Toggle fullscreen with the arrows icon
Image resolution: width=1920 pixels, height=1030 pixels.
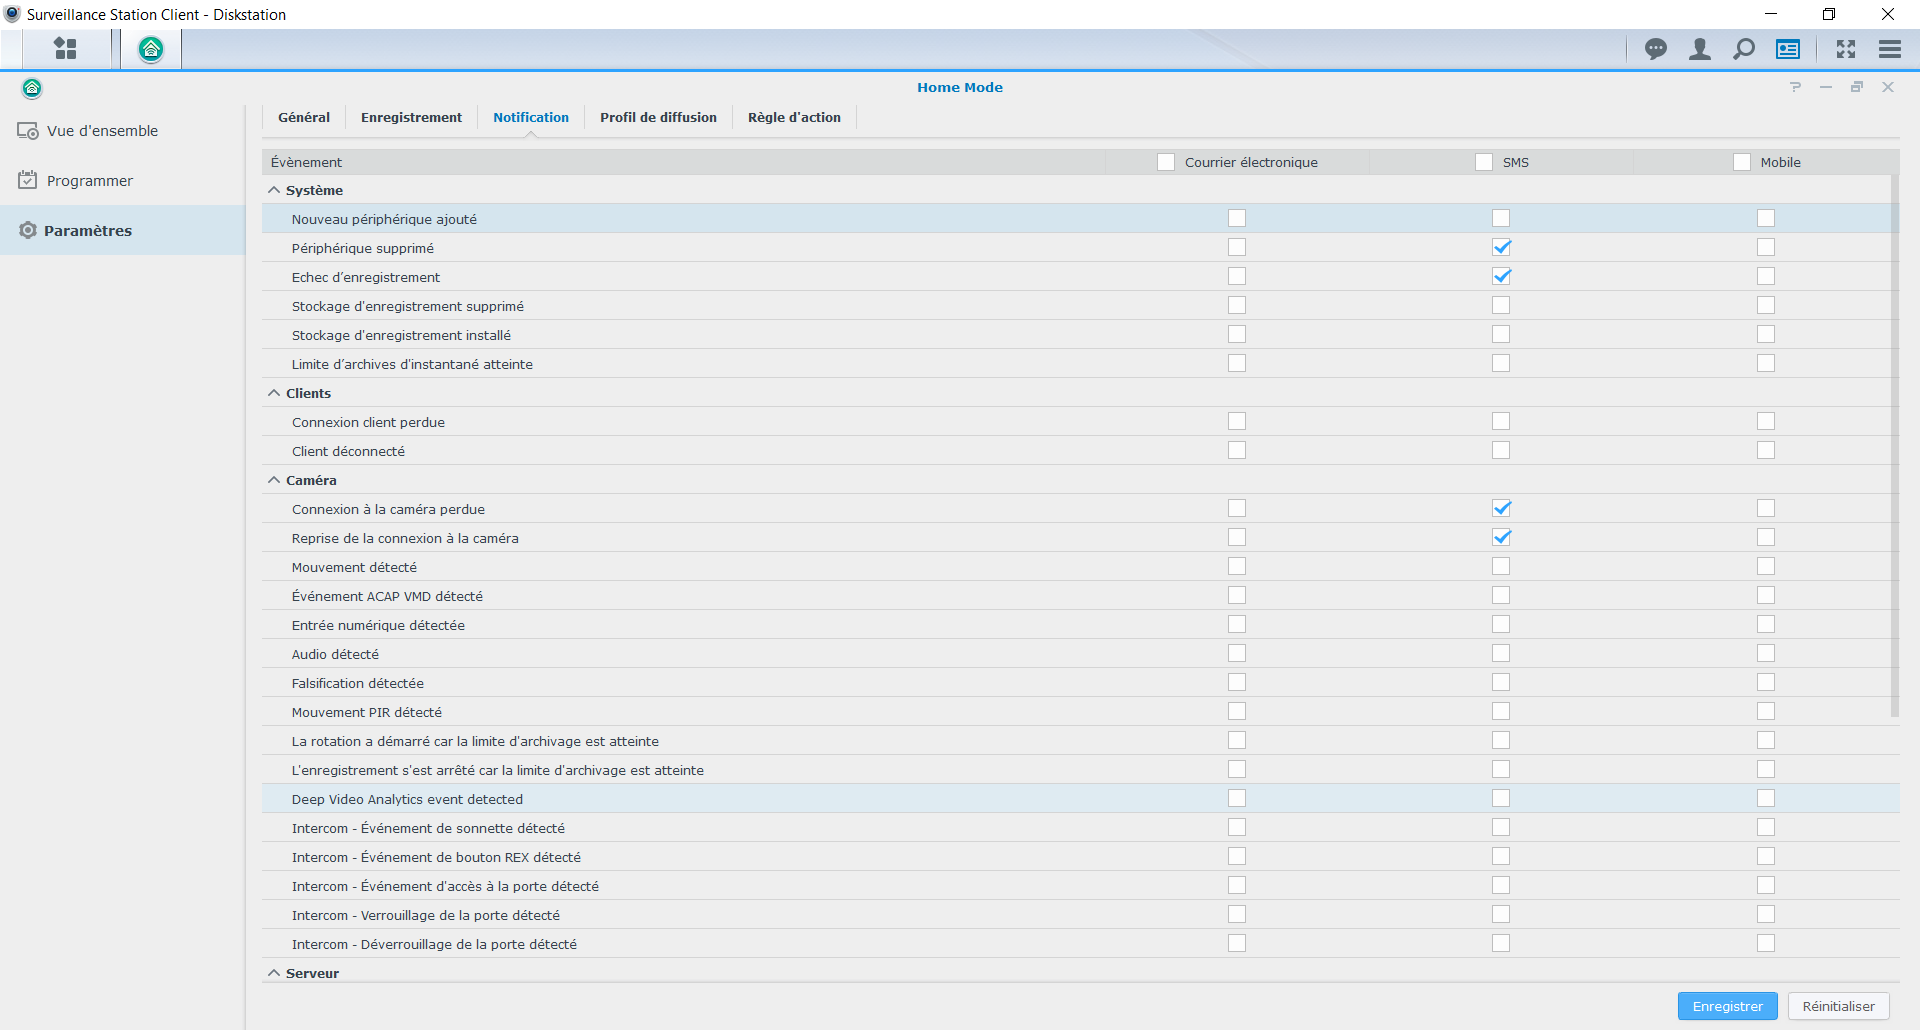pyautogui.click(x=1846, y=49)
